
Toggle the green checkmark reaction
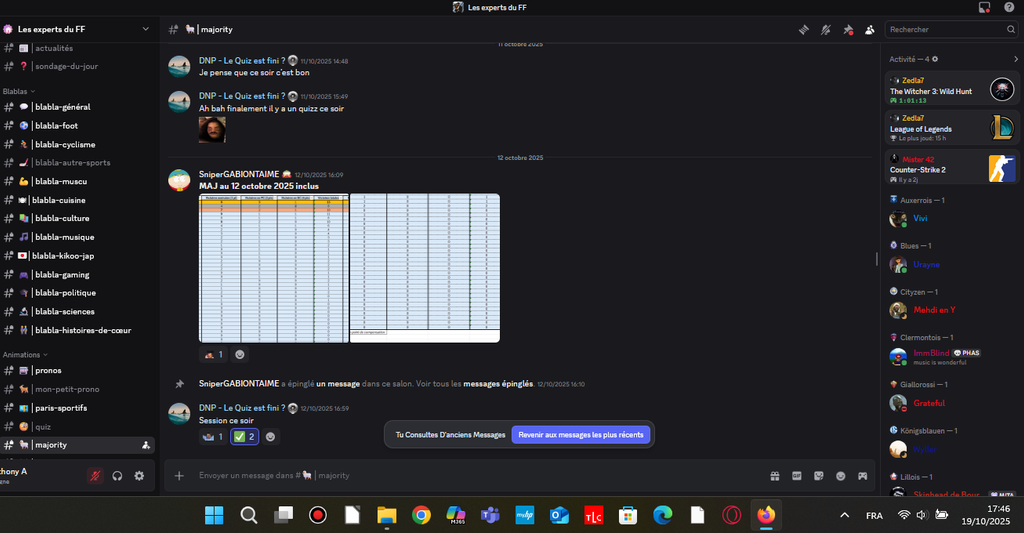coord(245,436)
